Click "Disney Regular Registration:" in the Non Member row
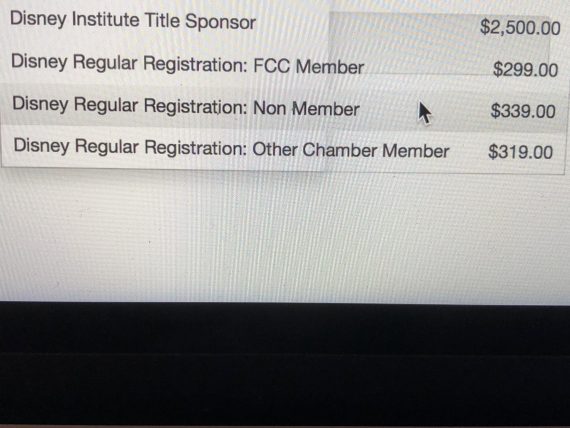Image resolution: width=570 pixels, height=428 pixels. (x=130, y=105)
